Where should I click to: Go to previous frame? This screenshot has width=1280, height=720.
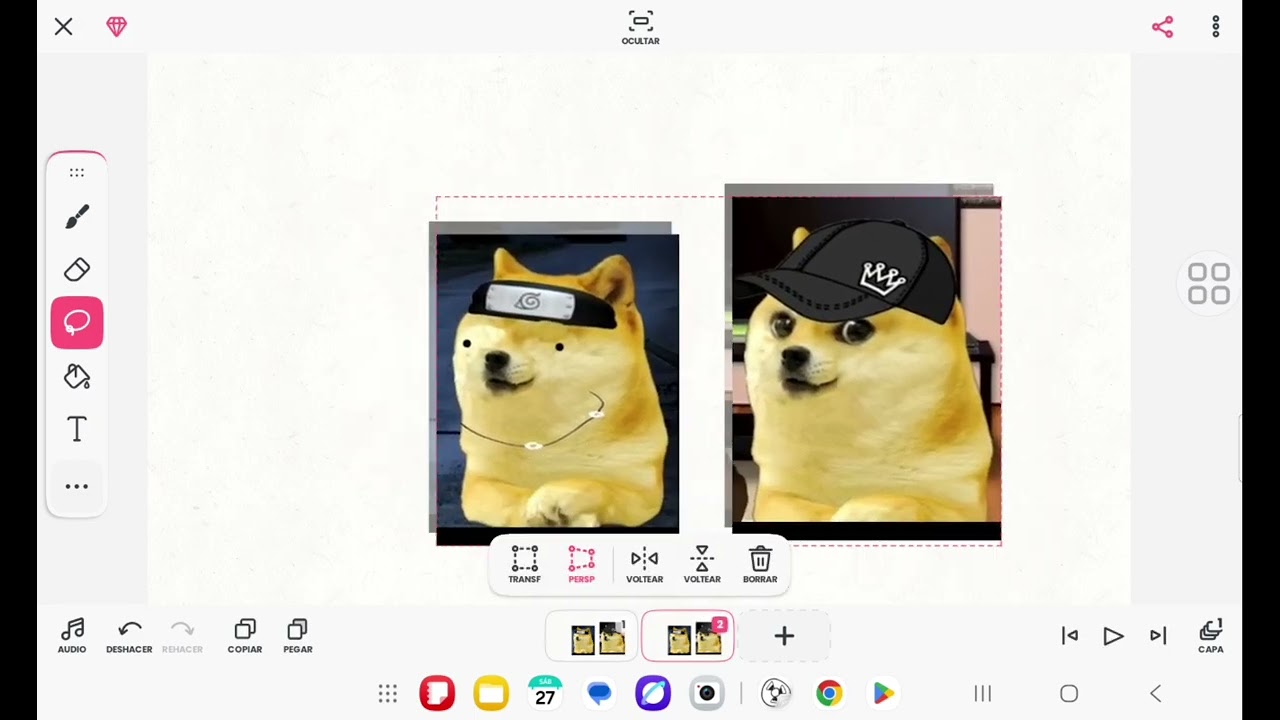point(1070,636)
